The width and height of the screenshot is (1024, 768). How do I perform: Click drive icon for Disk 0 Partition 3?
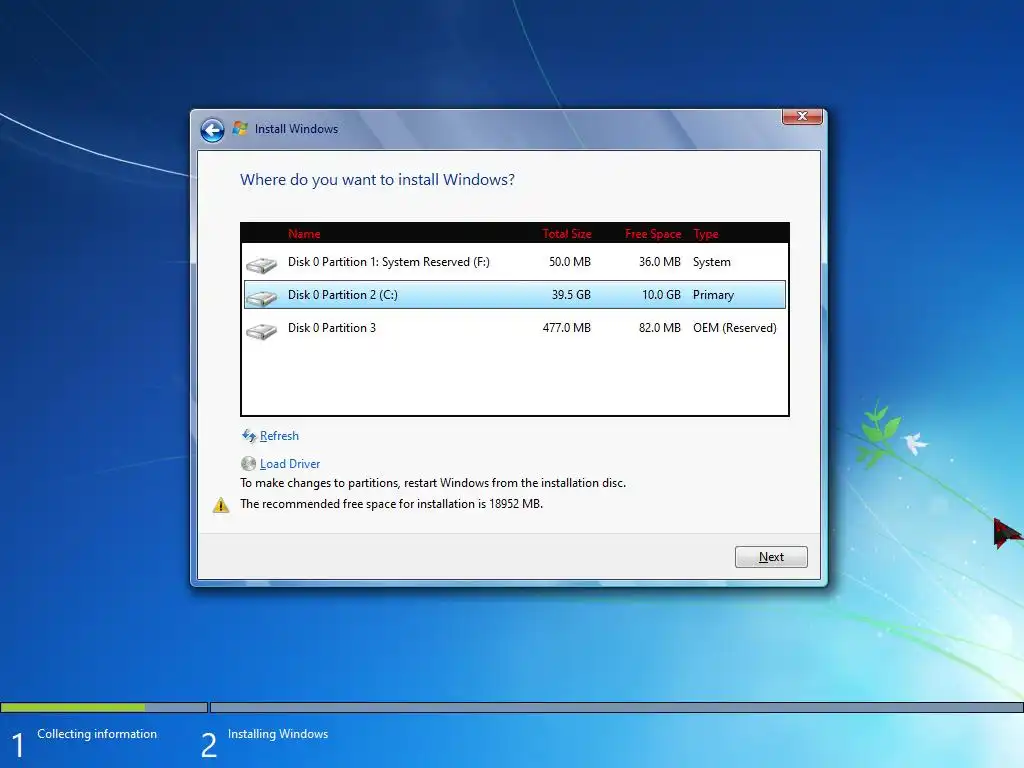click(x=261, y=331)
